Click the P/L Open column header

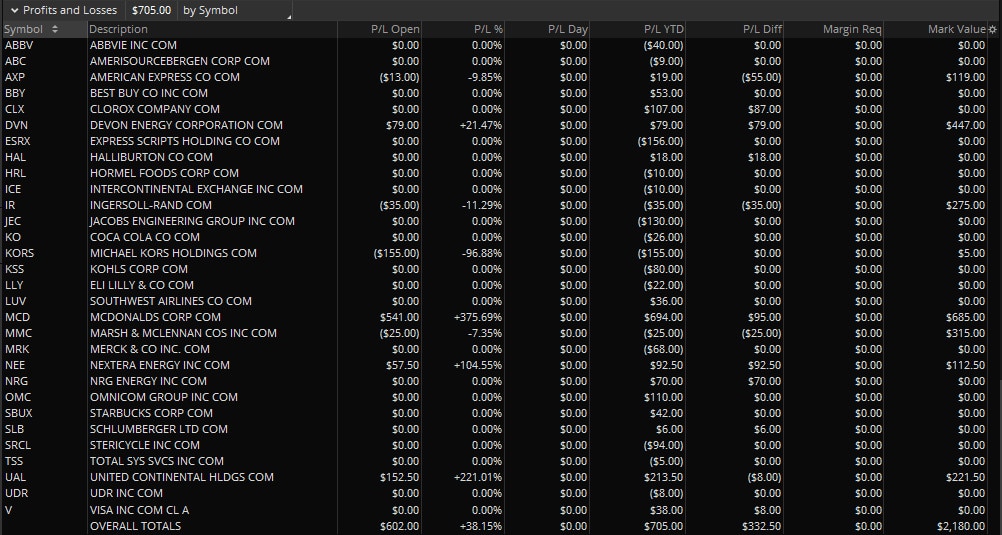coord(396,29)
